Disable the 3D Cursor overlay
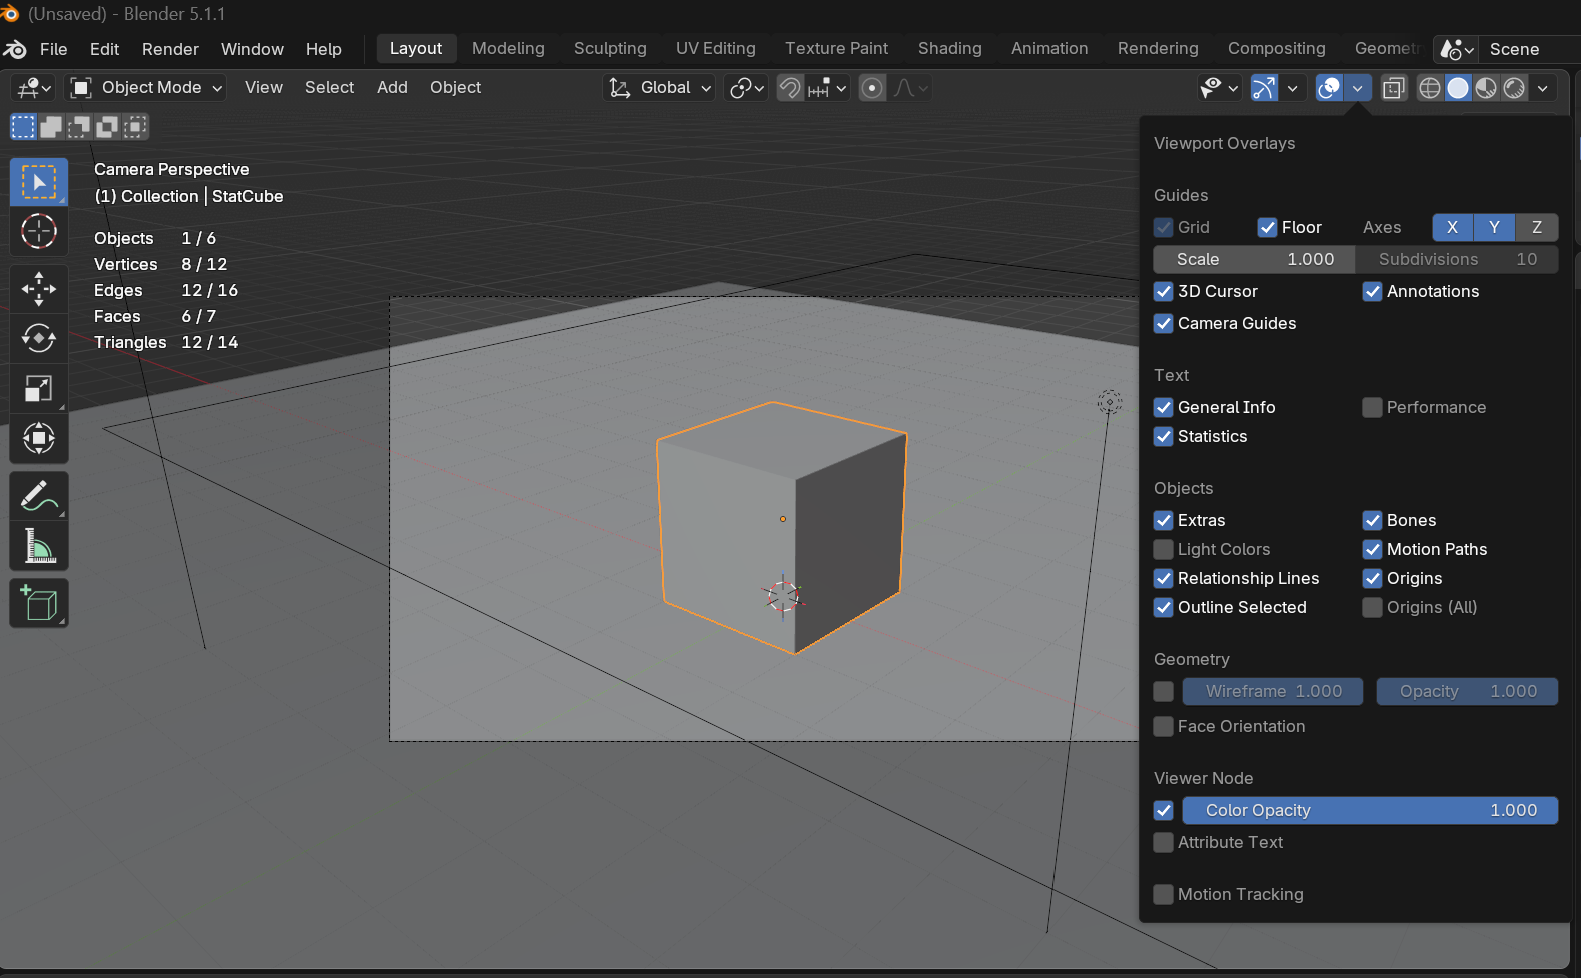 (x=1163, y=291)
